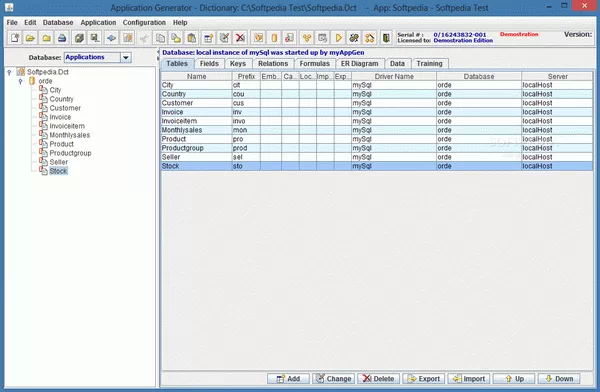Open the File menu
Viewport: 600px width, 392px height.
[x=12, y=23]
